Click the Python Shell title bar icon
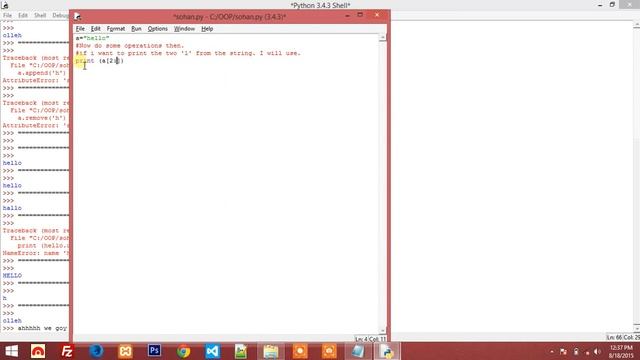 pyautogui.click(x=5, y=5)
